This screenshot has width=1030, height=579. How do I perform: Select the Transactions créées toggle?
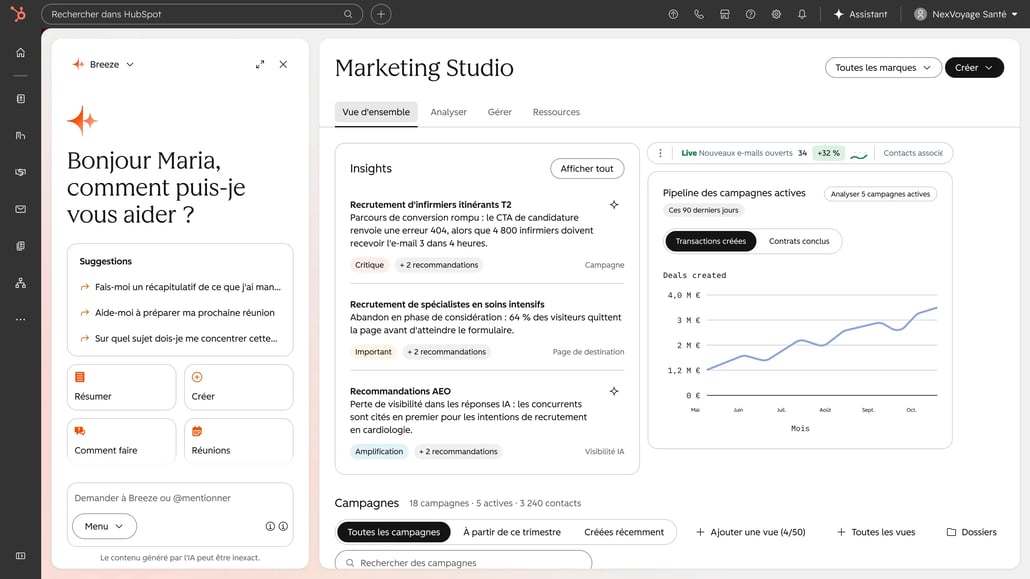(711, 241)
